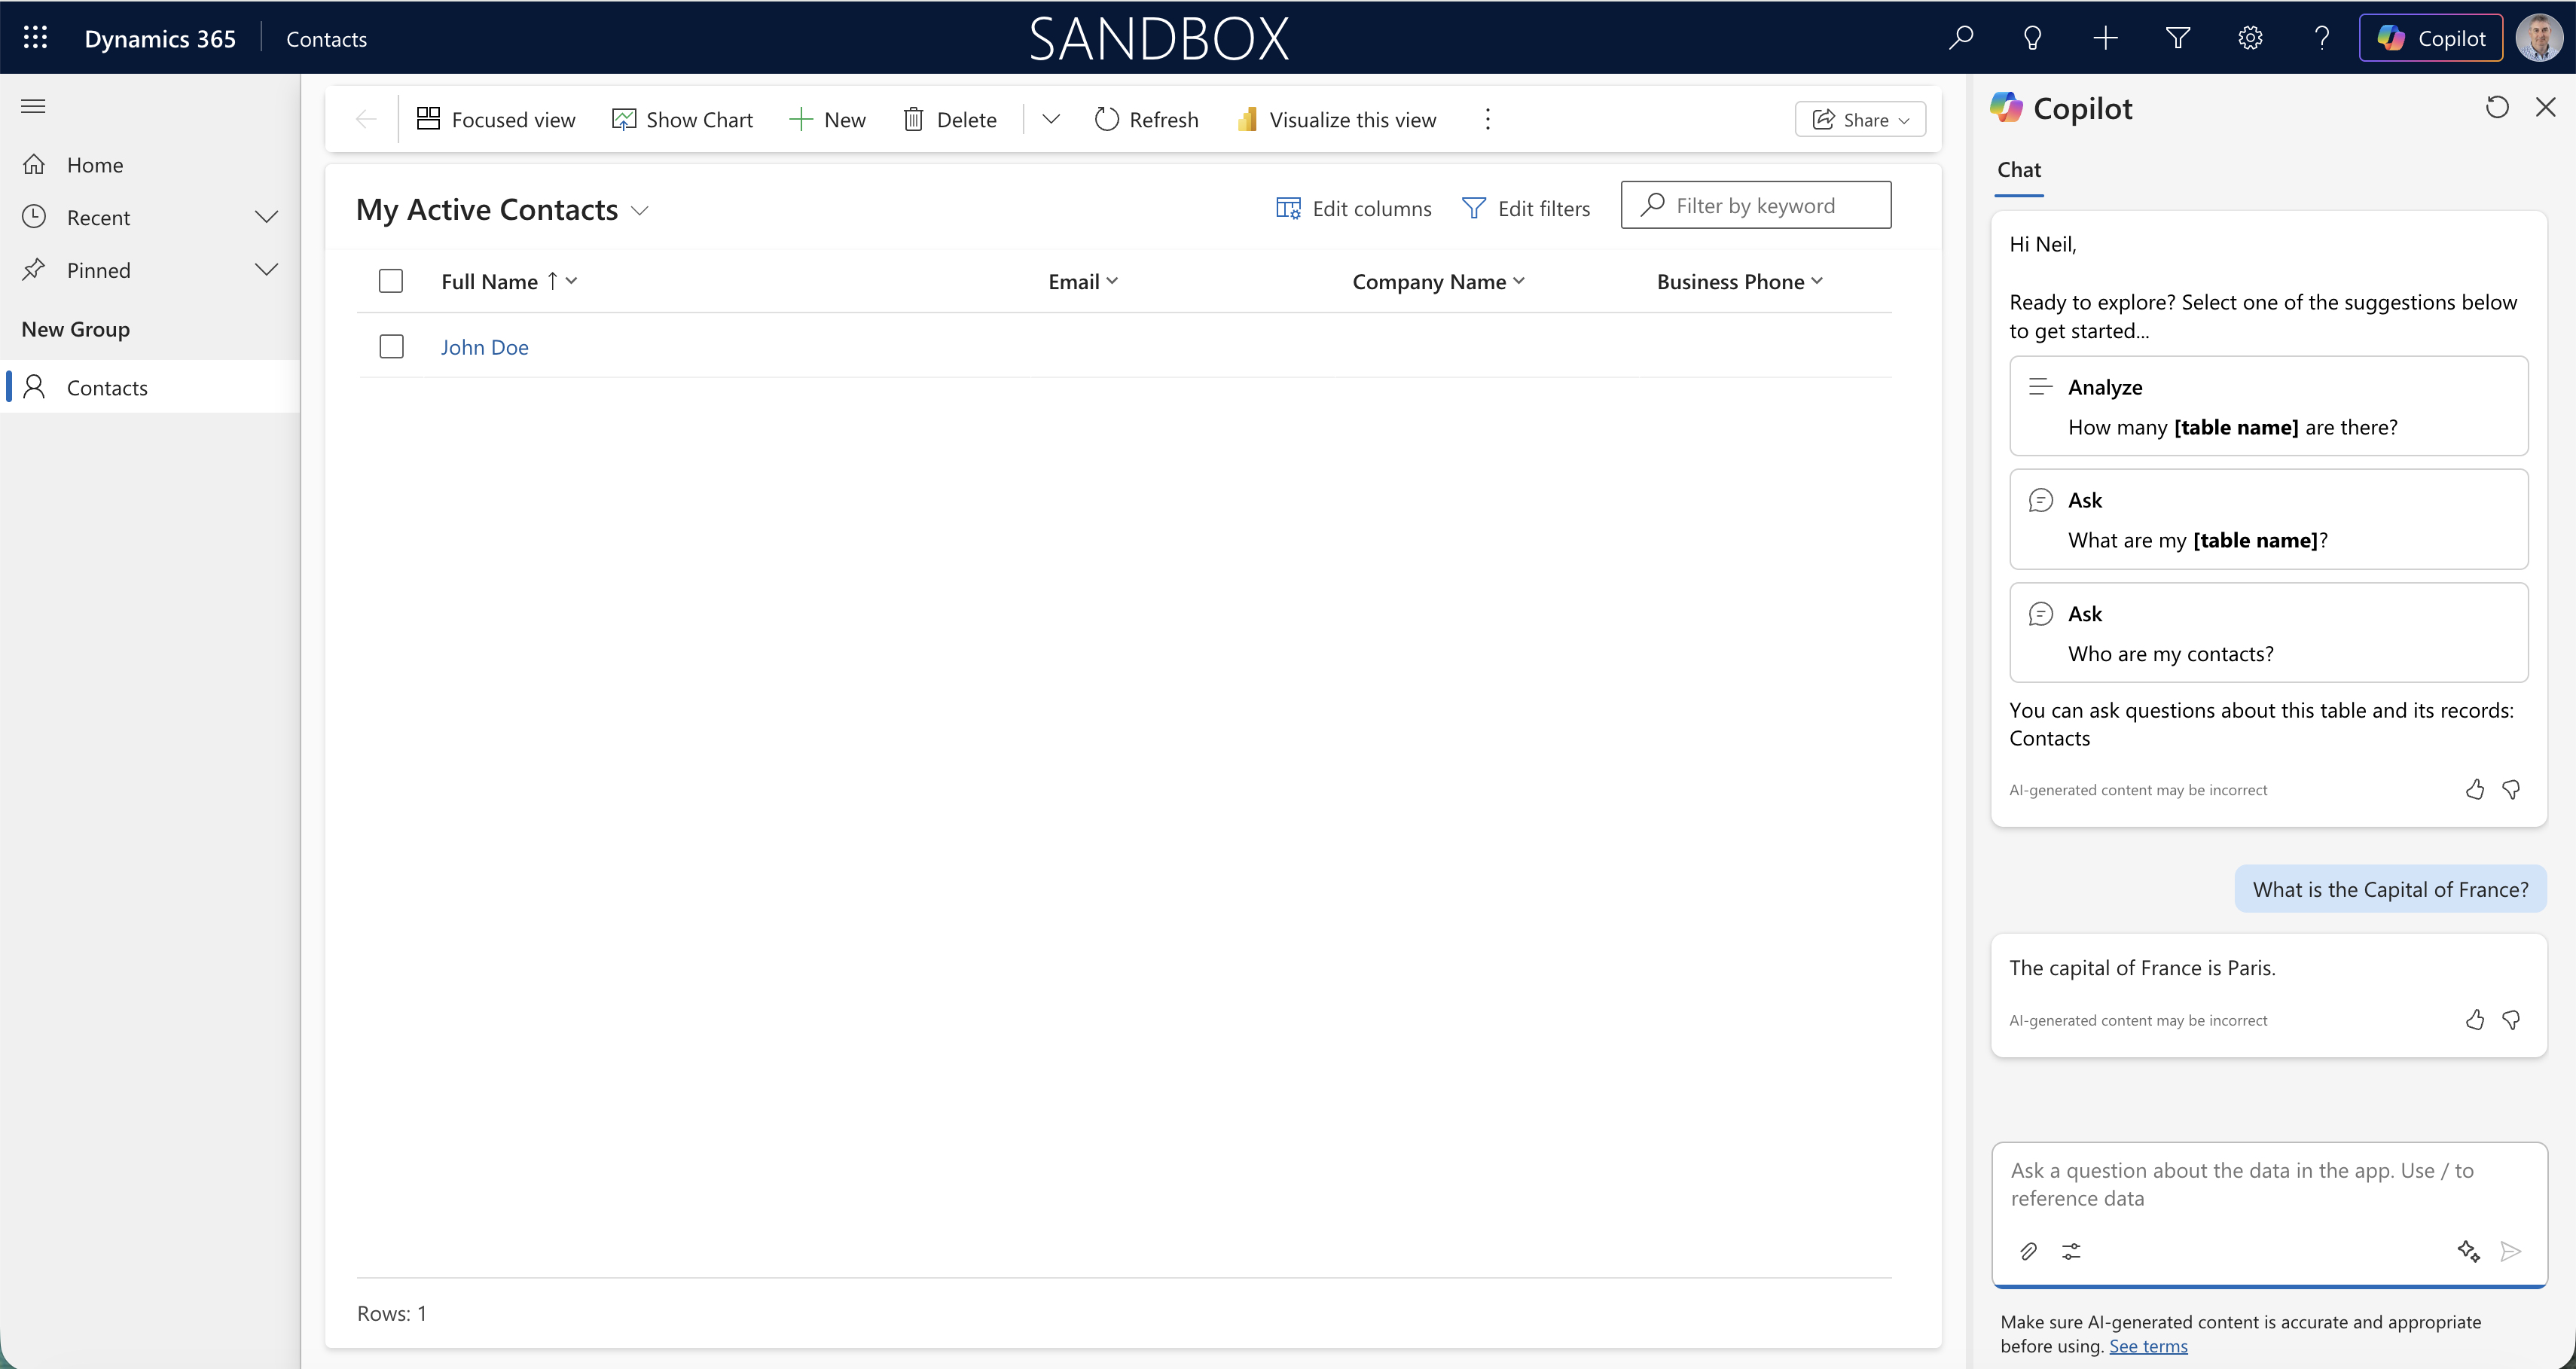Click the attachment paperclip icon
Viewport: 2576px width, 1369px height.
point(2028,1251)
